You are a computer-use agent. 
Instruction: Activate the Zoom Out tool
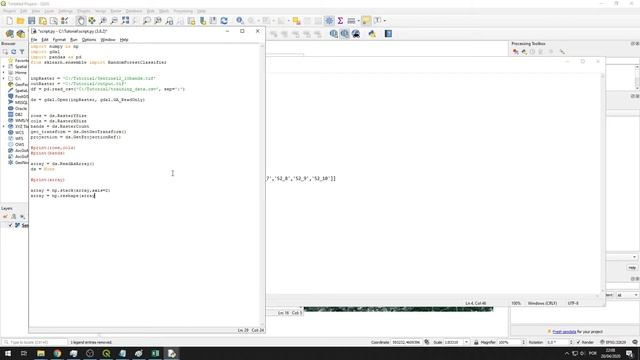pyautogui.click(x=114, y=20)
